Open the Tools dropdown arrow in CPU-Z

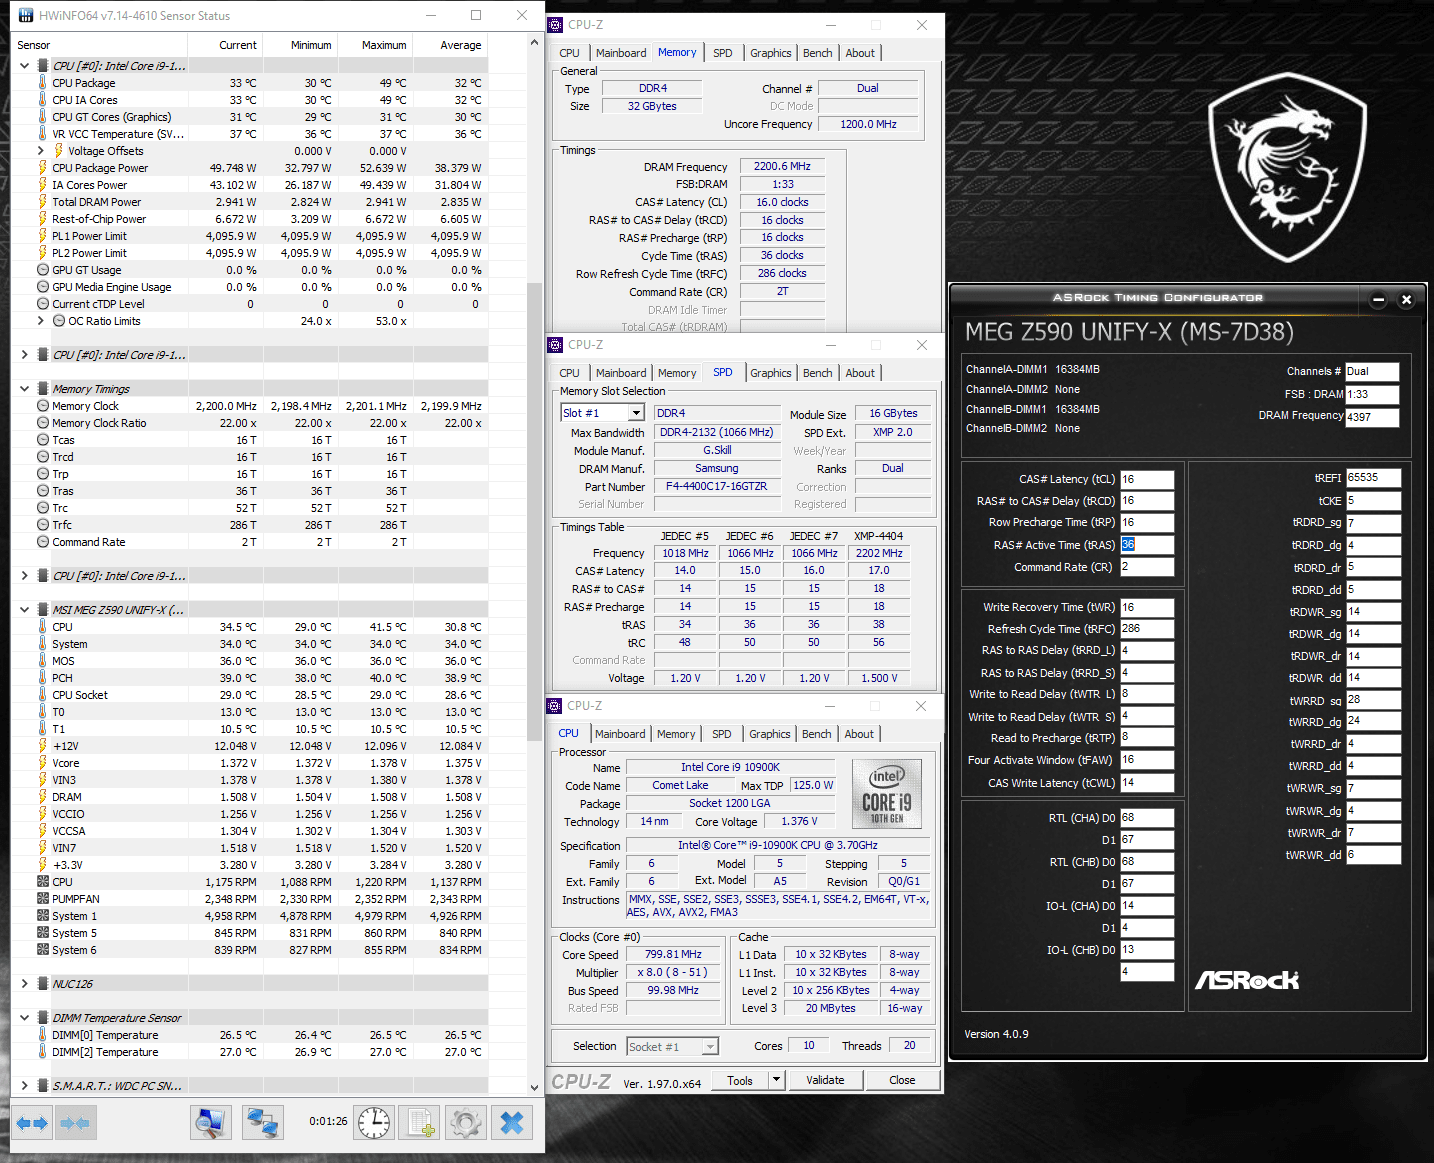click(x=776, y=1080)
